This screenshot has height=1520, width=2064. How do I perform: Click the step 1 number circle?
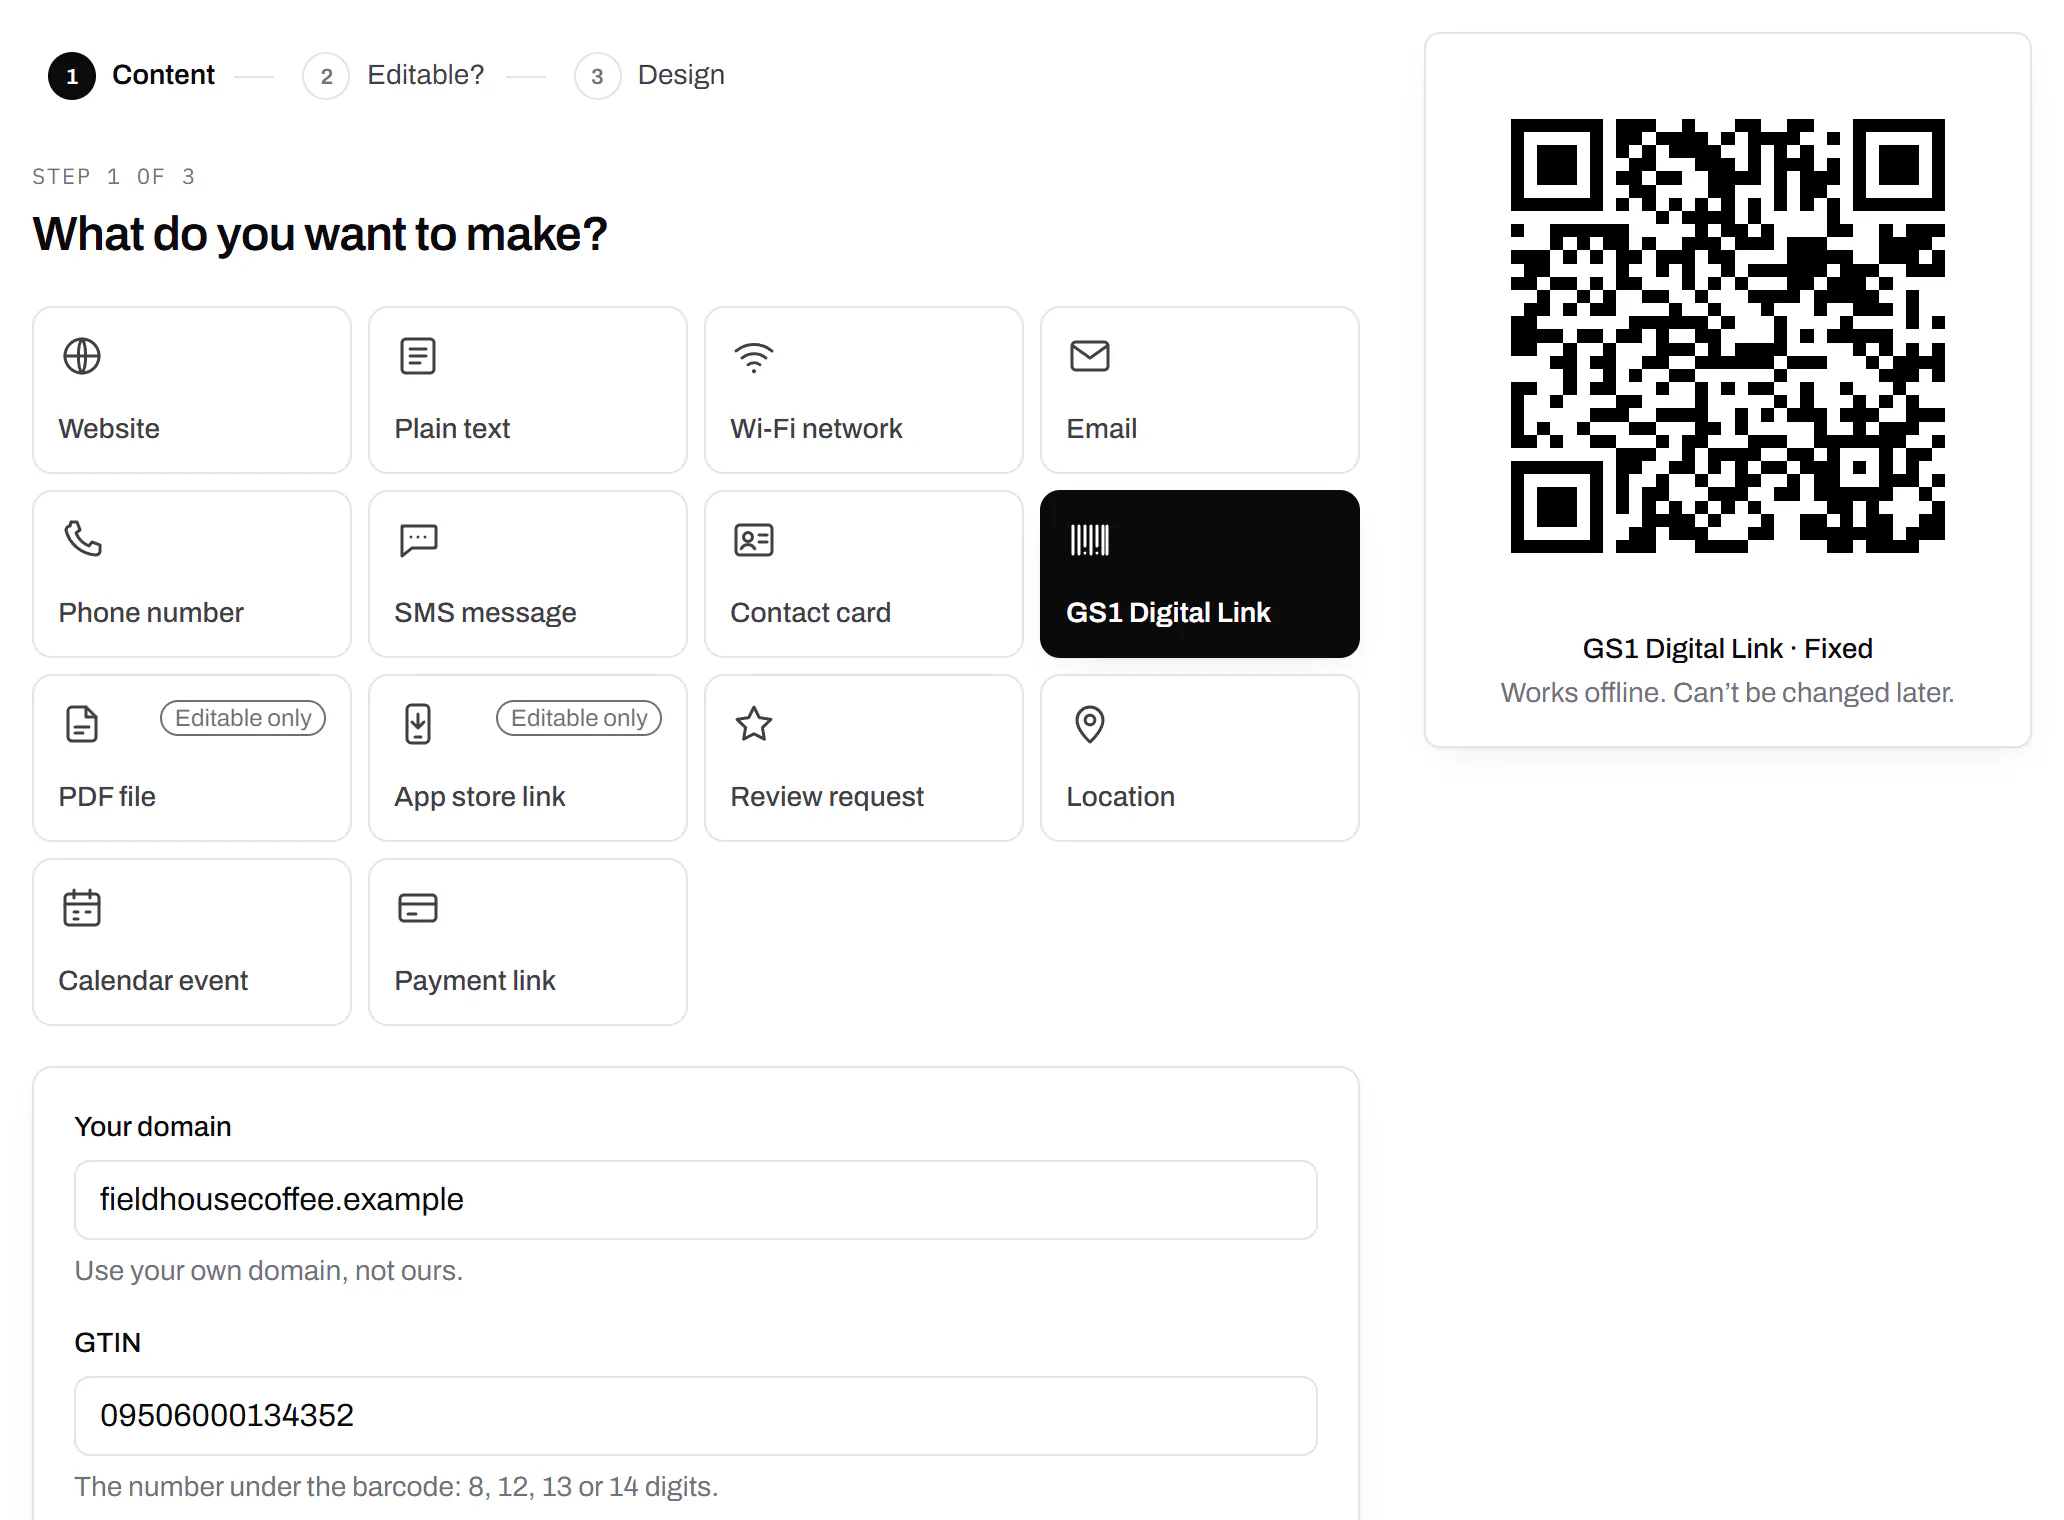pos(72,76)
